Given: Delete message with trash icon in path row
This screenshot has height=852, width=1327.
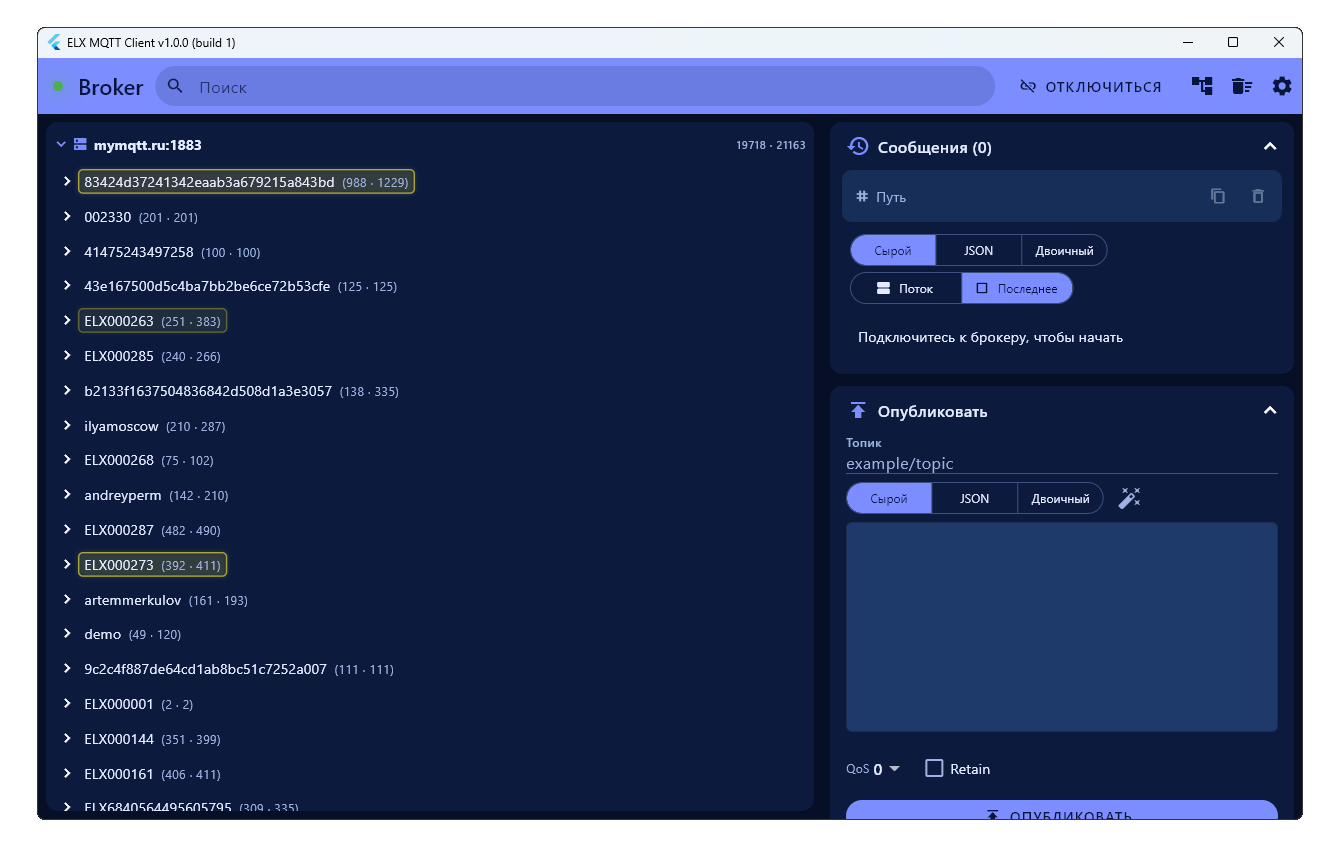Looking at the screenshot, I should coord(1258,196).
